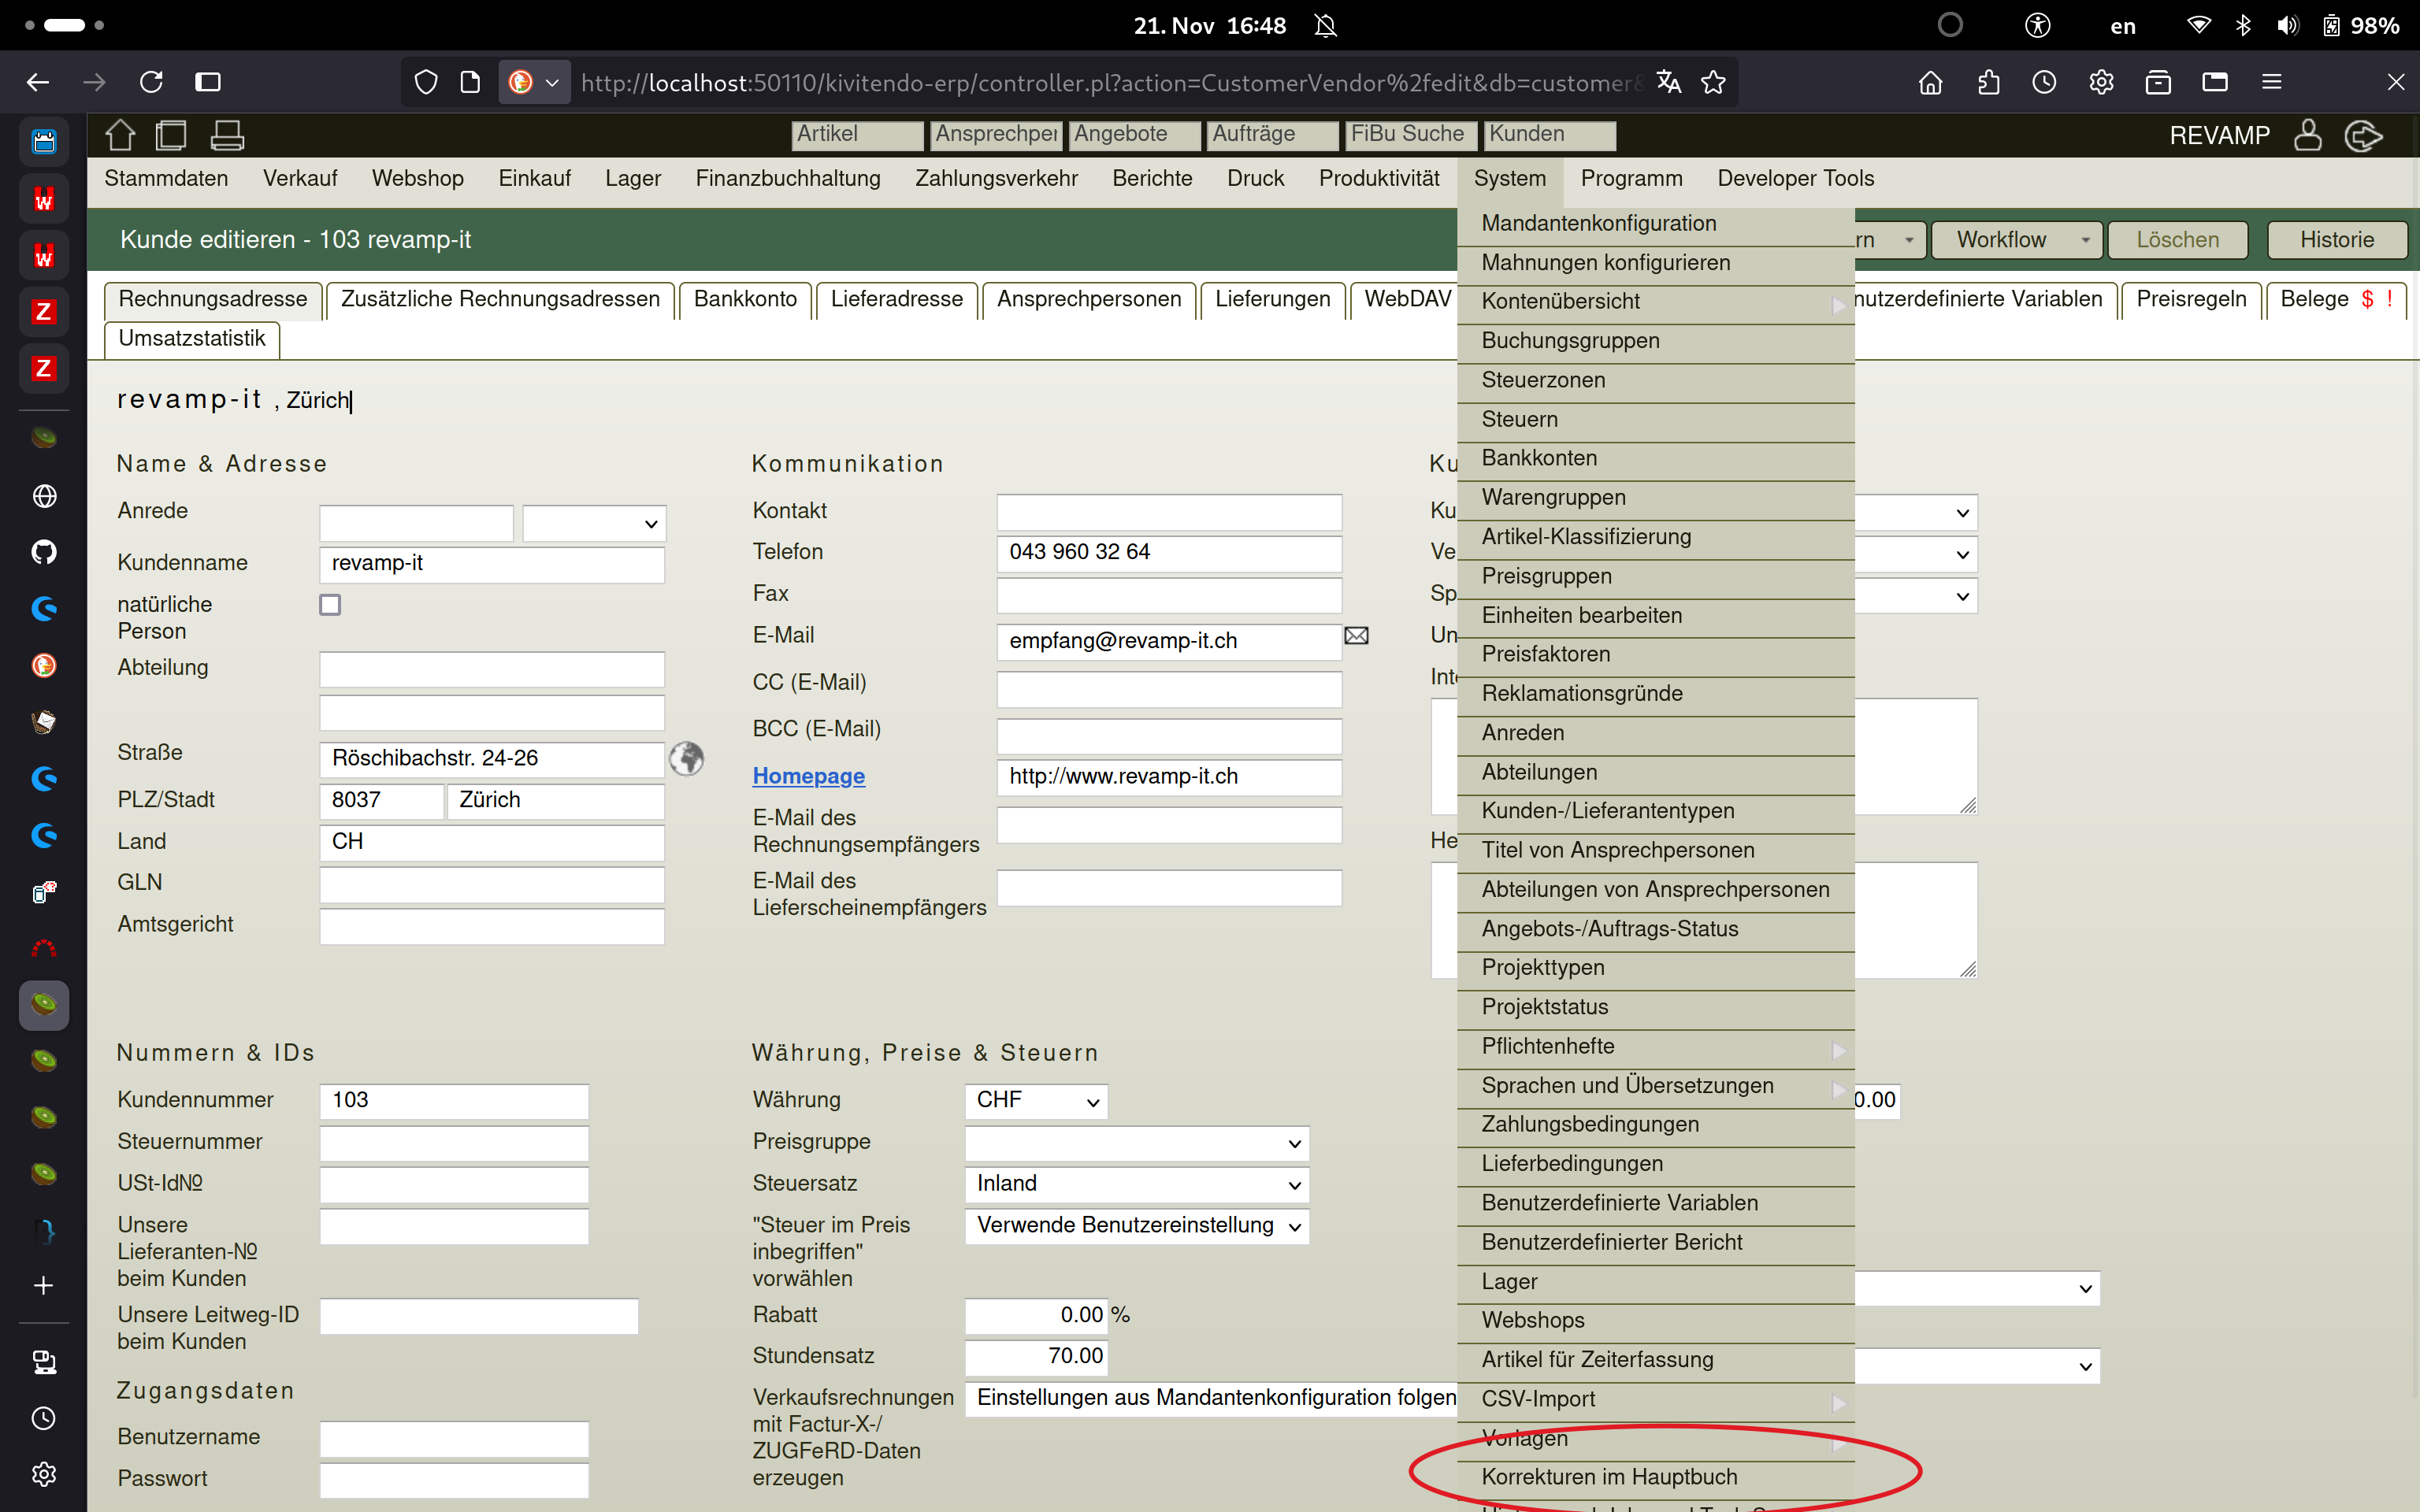Follow the Homepage link
The height and width of the screenshot is (1512, 2420).
click(x=808, y=776)
